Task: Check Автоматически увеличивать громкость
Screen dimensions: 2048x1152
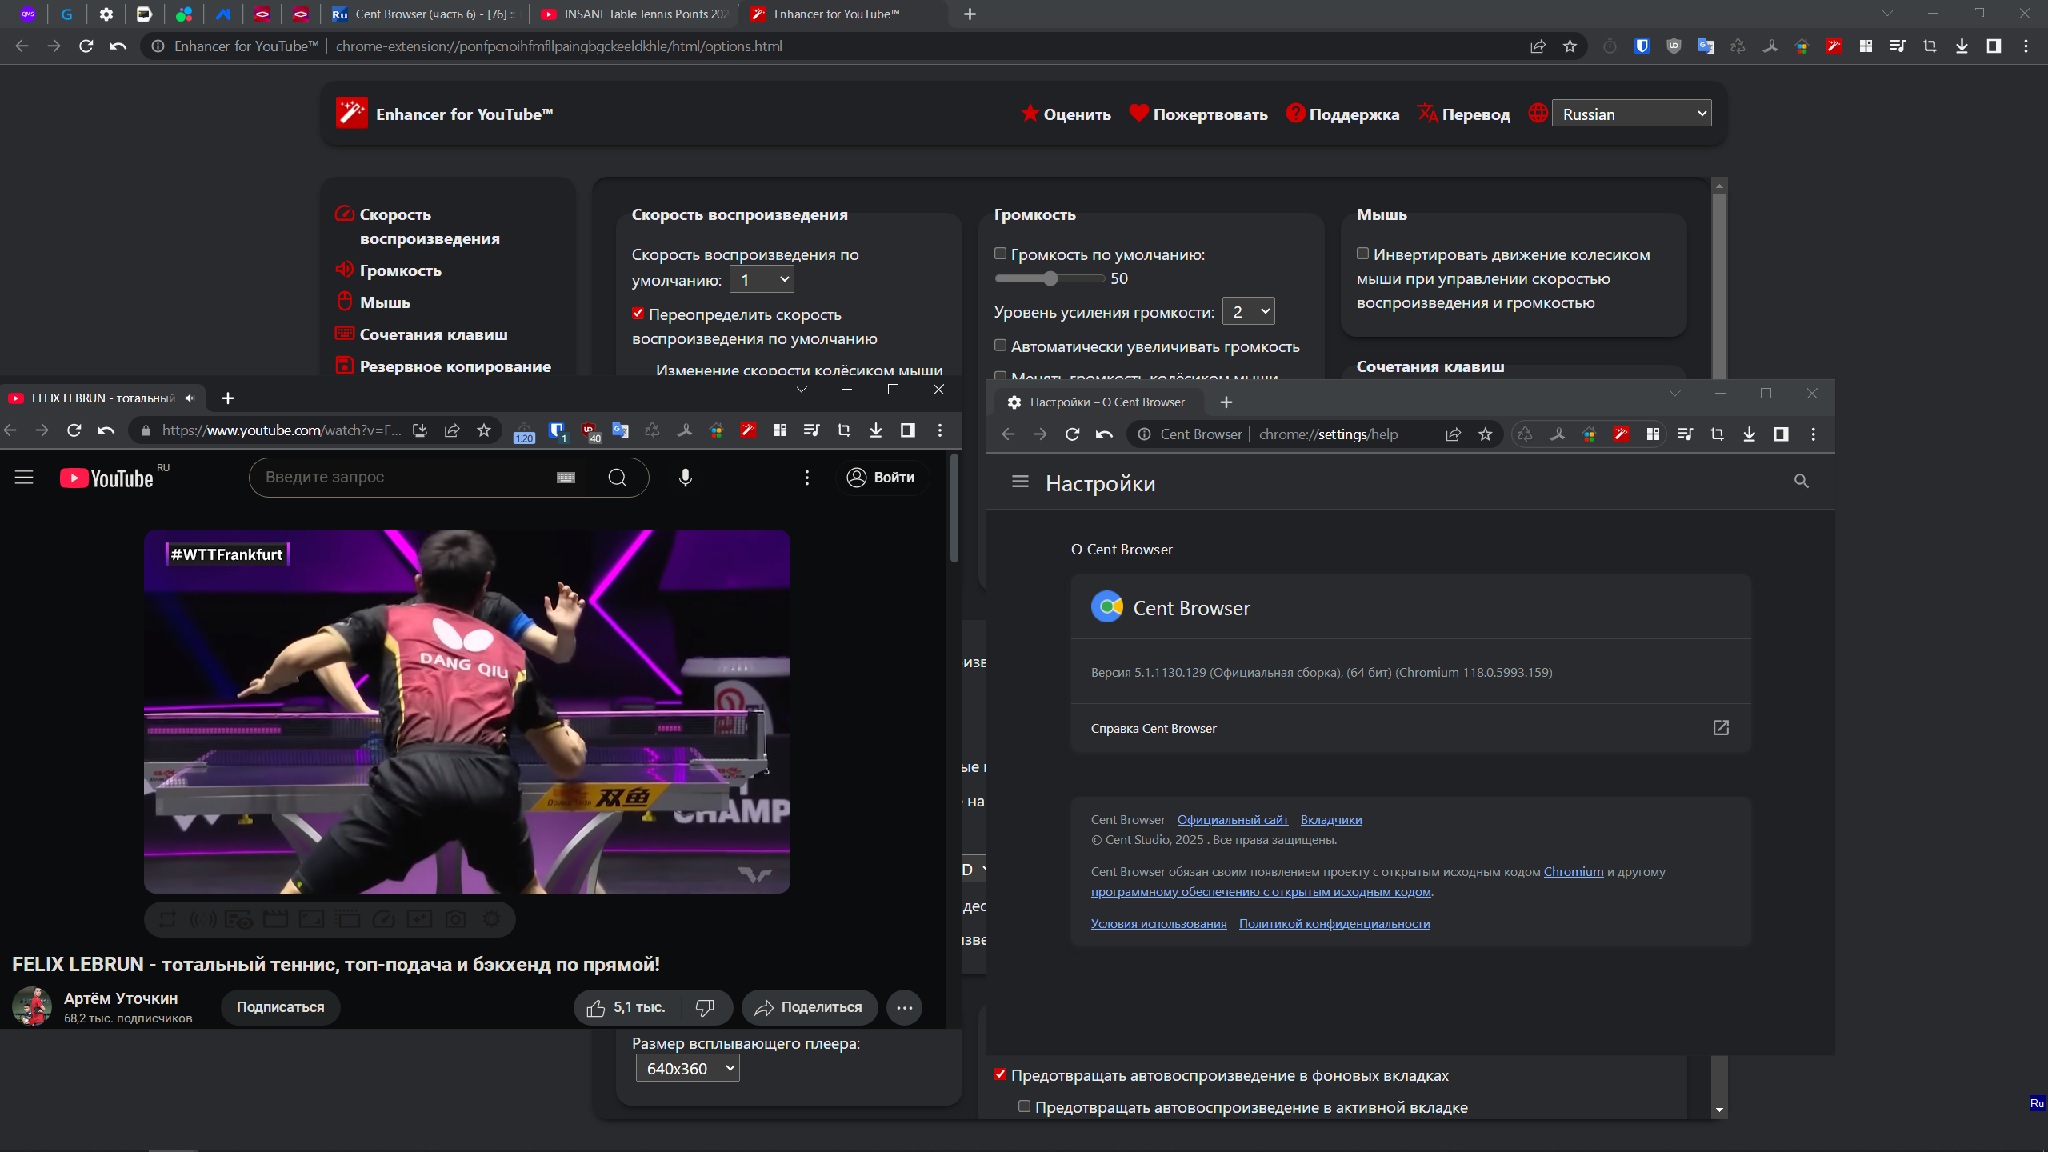Action: pyautogui.click(x=1000, y=346)
